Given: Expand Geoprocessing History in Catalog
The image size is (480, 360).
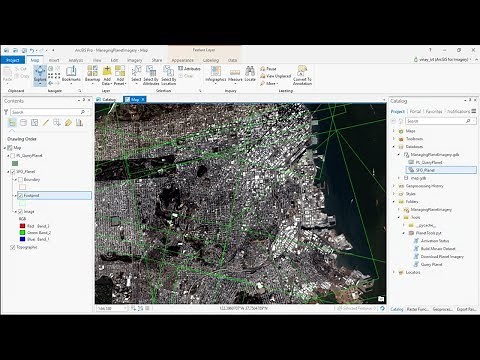Looking at the screenshot, I should [394, 186].
